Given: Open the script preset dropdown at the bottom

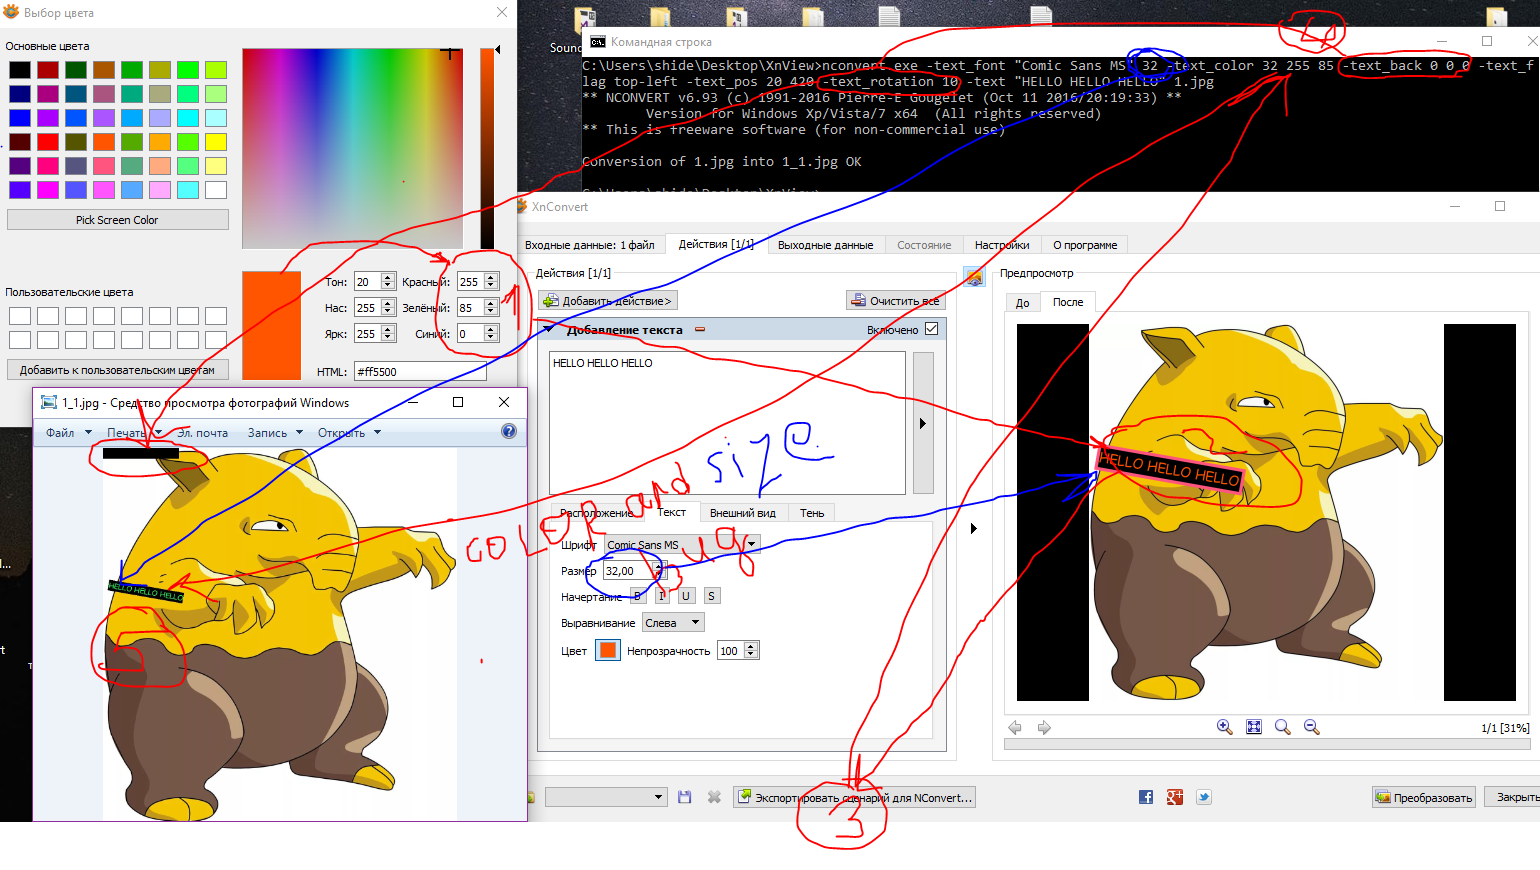Looking at the screenshot, I should point(606,797).
